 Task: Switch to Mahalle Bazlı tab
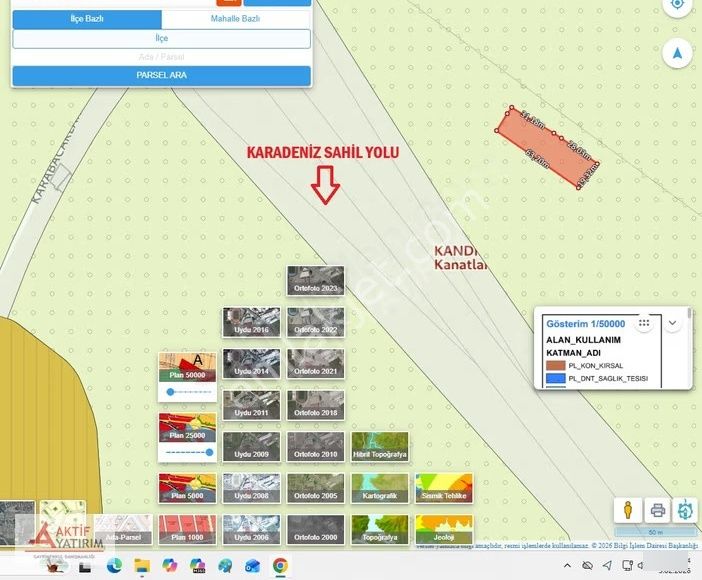click(235, 19)
